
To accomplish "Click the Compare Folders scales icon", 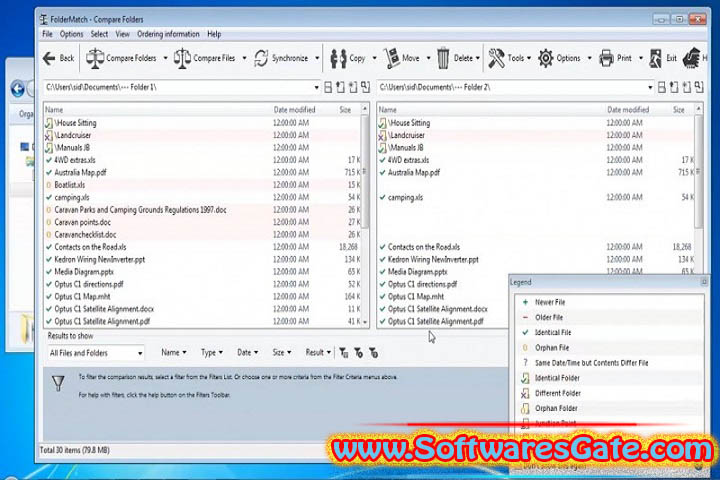I will click(x=95, y=58).
